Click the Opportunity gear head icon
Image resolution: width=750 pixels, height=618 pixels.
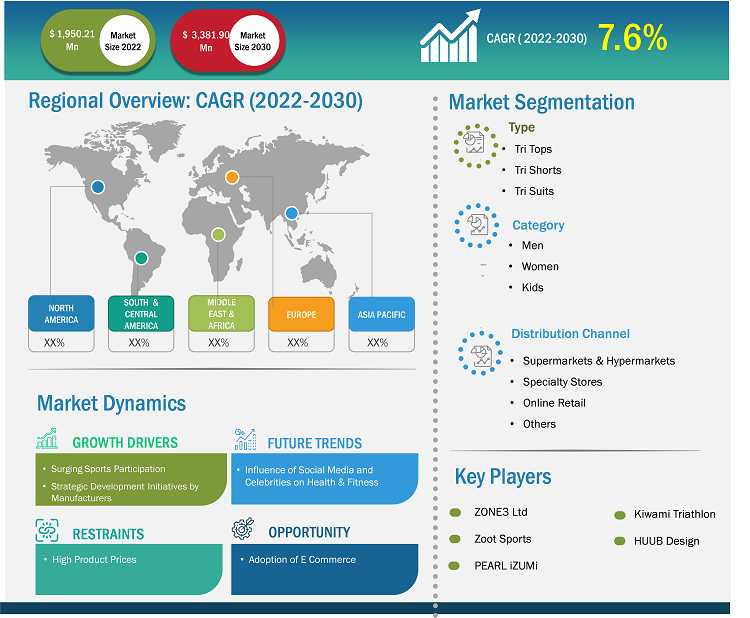(x=243, y=530)
